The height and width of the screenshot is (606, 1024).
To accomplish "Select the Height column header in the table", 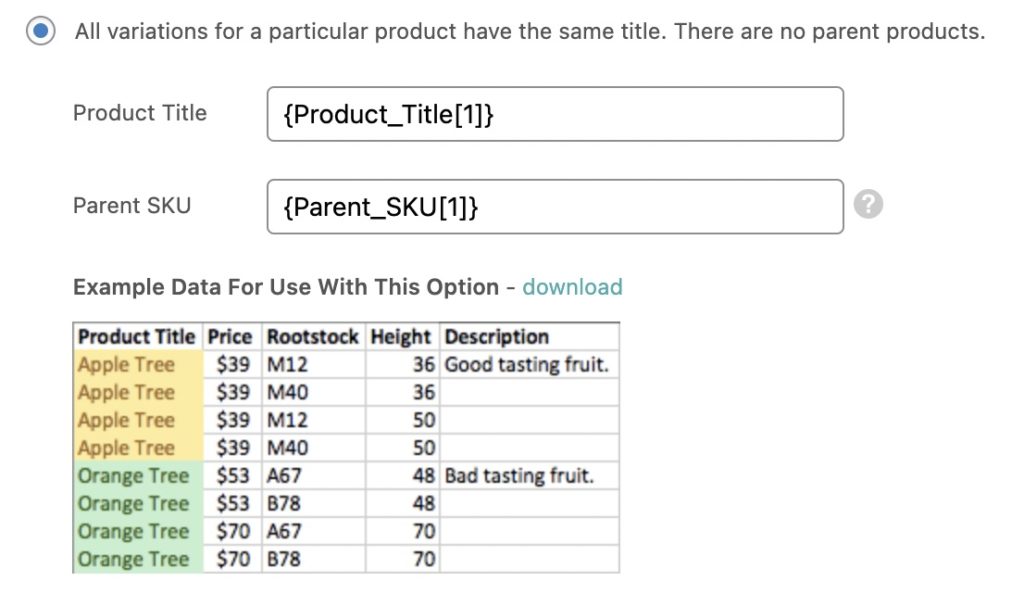I will coord(400,337).
